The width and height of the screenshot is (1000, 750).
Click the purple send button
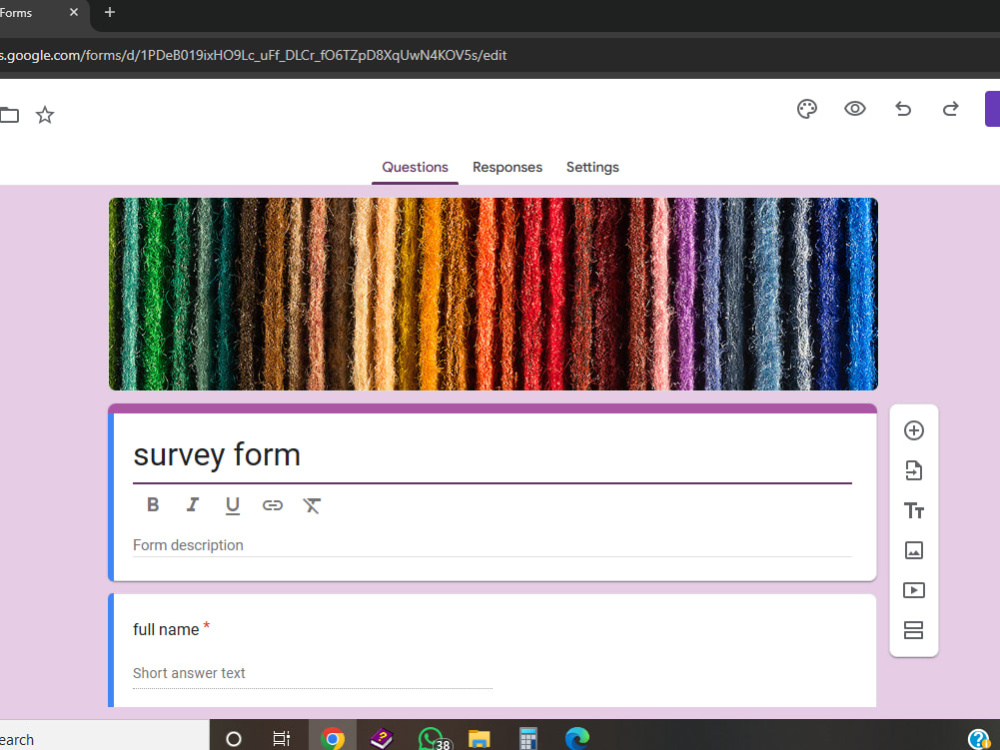pos(992,109)
